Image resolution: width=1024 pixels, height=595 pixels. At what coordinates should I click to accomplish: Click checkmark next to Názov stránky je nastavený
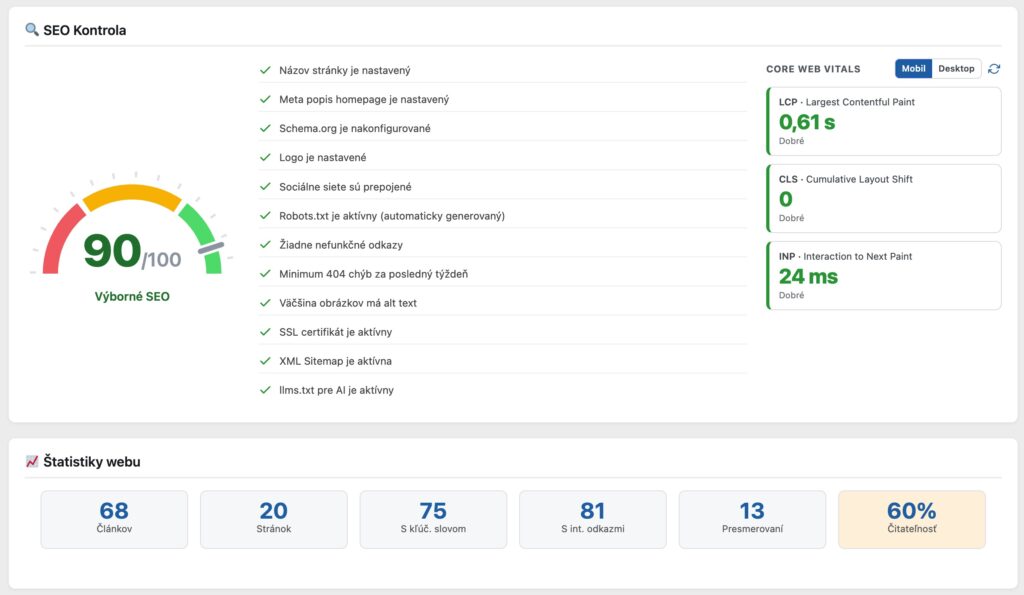coord(265,70)
